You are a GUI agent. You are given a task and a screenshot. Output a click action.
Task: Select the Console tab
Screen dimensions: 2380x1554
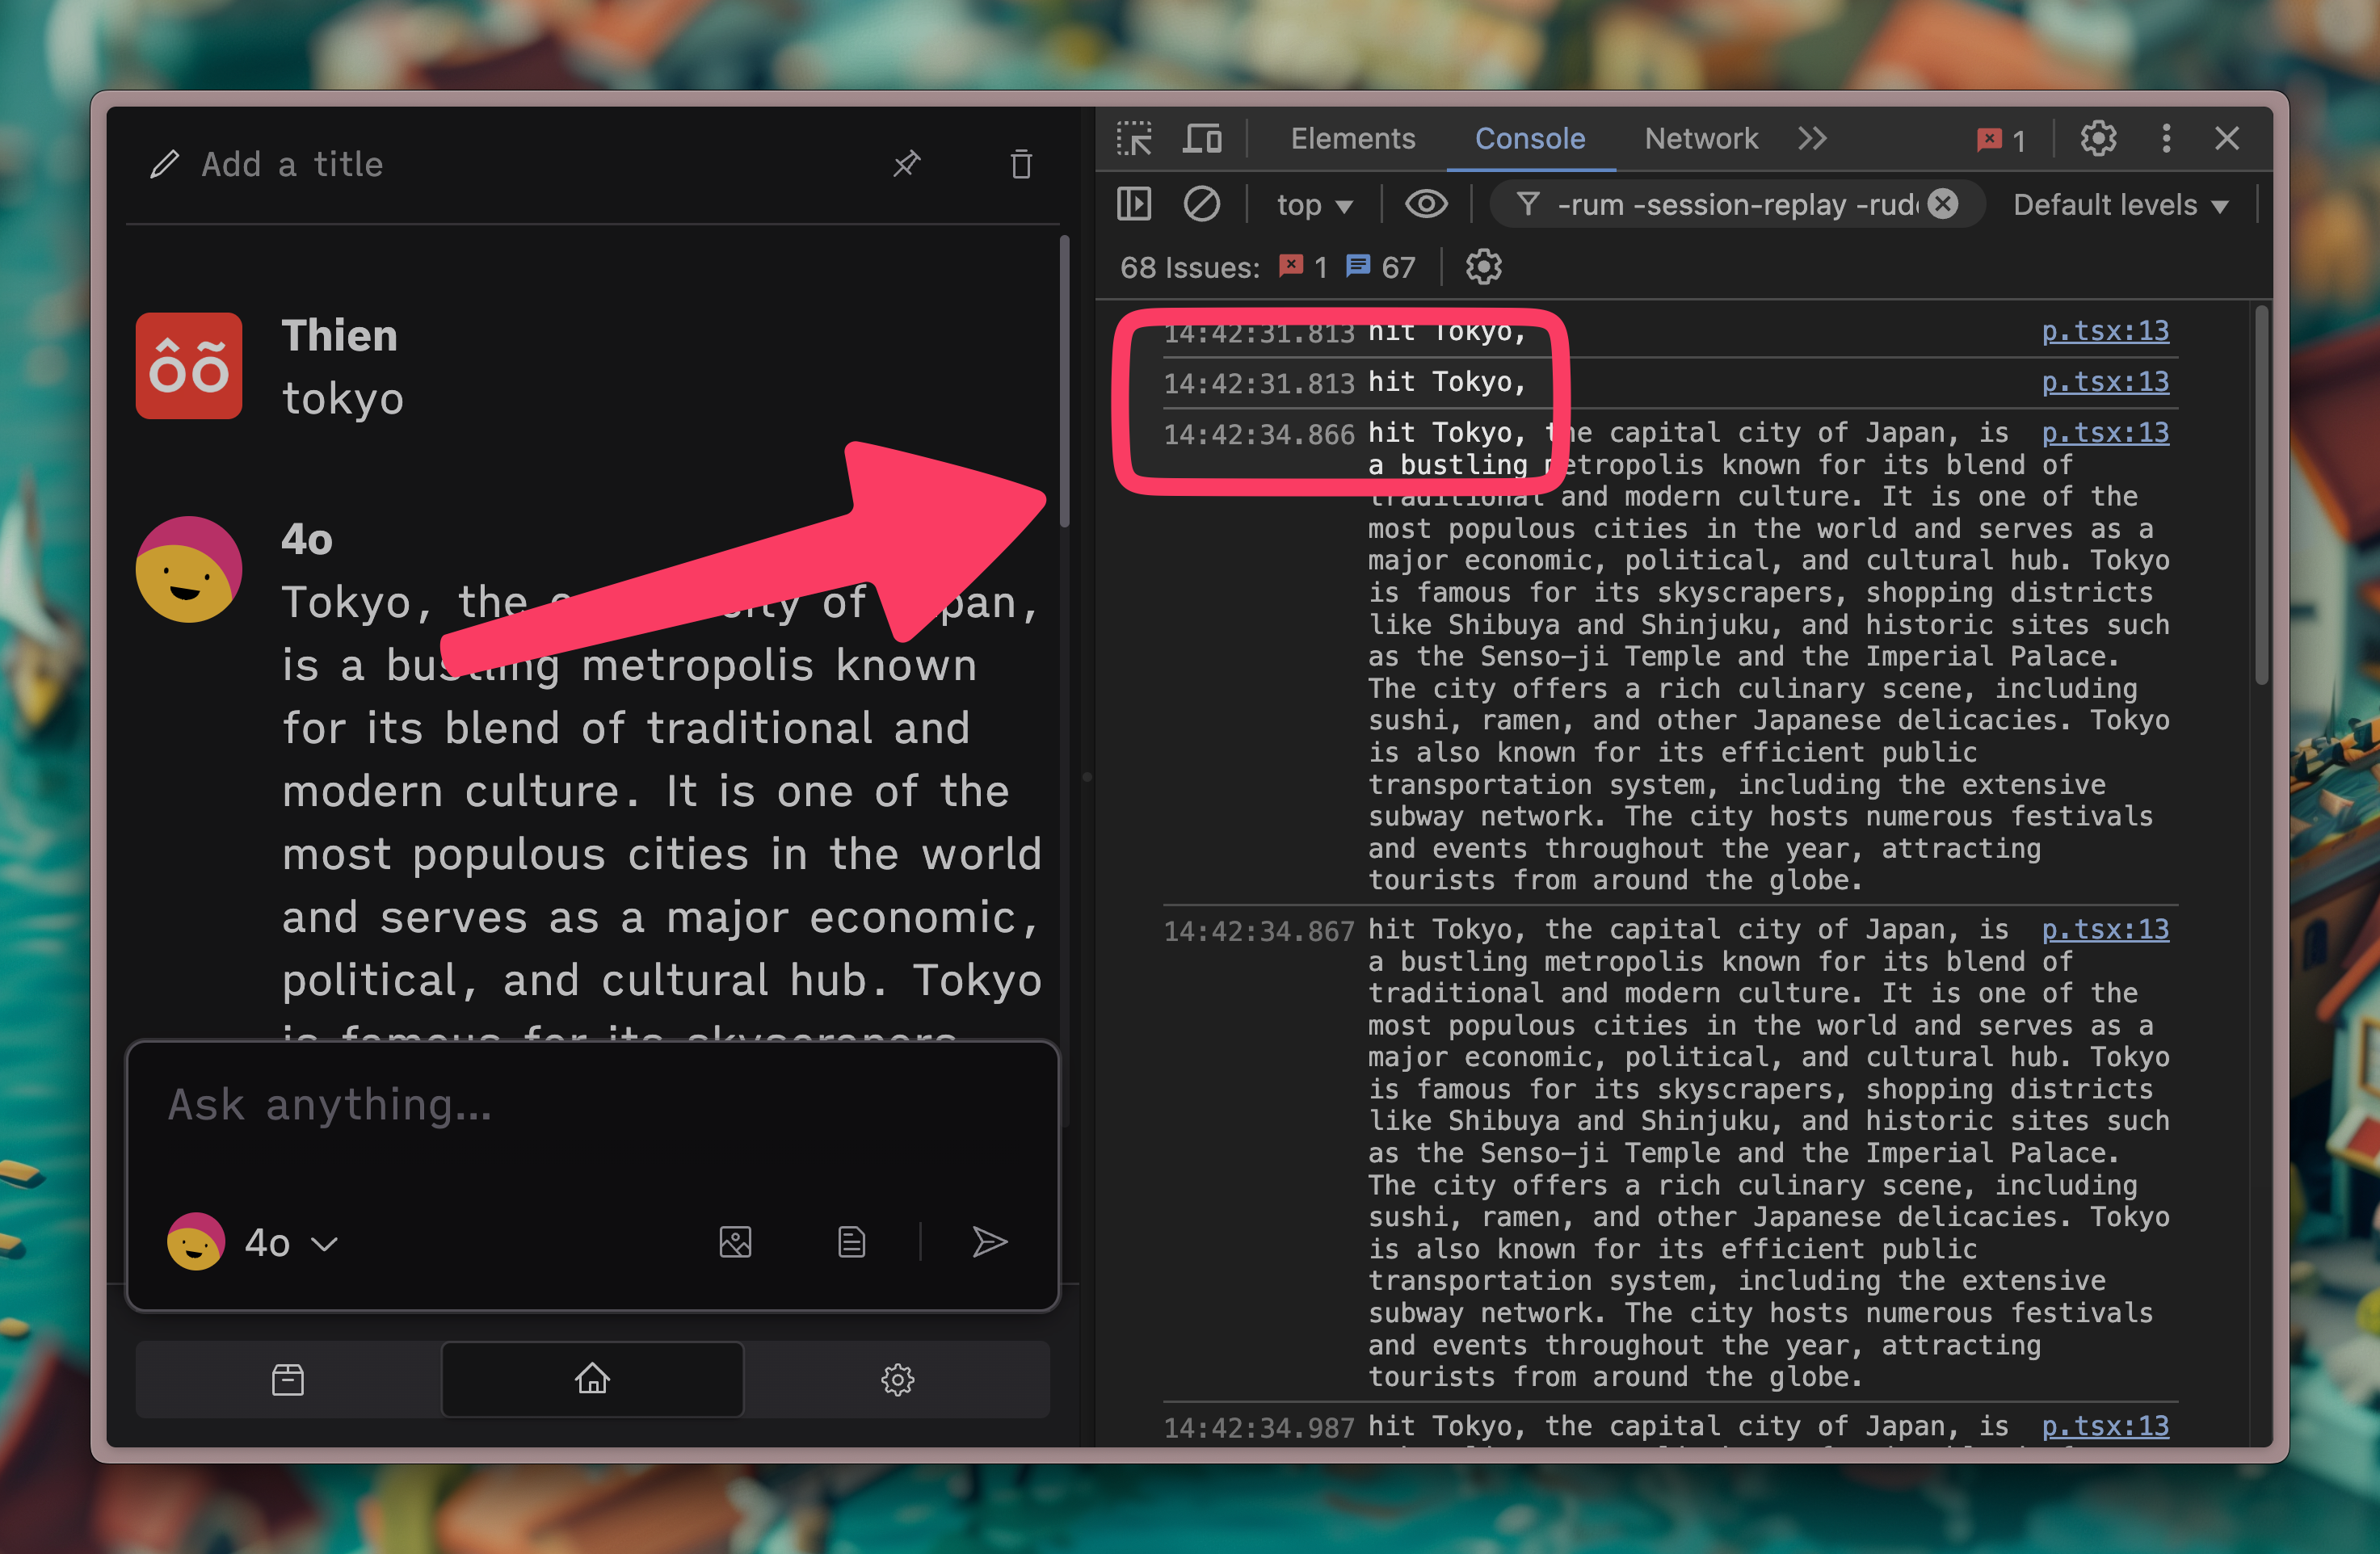(1530, 139)
